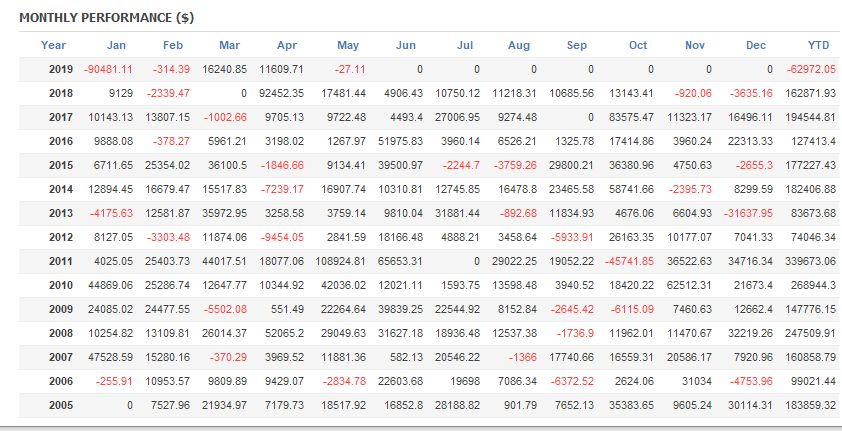This screenshot has width=842, height=431.
Task: Select the Jan column header
Action: pos(116,45)
